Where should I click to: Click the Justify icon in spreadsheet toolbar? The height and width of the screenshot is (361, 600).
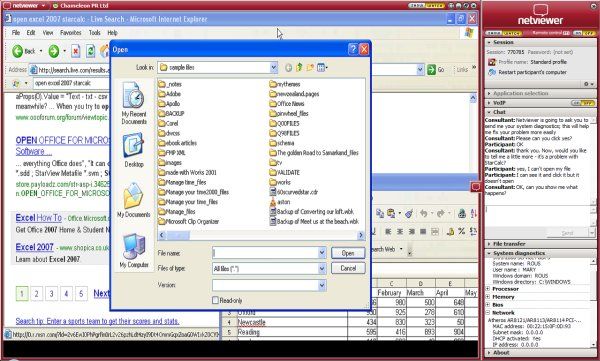tap(423, 232)
